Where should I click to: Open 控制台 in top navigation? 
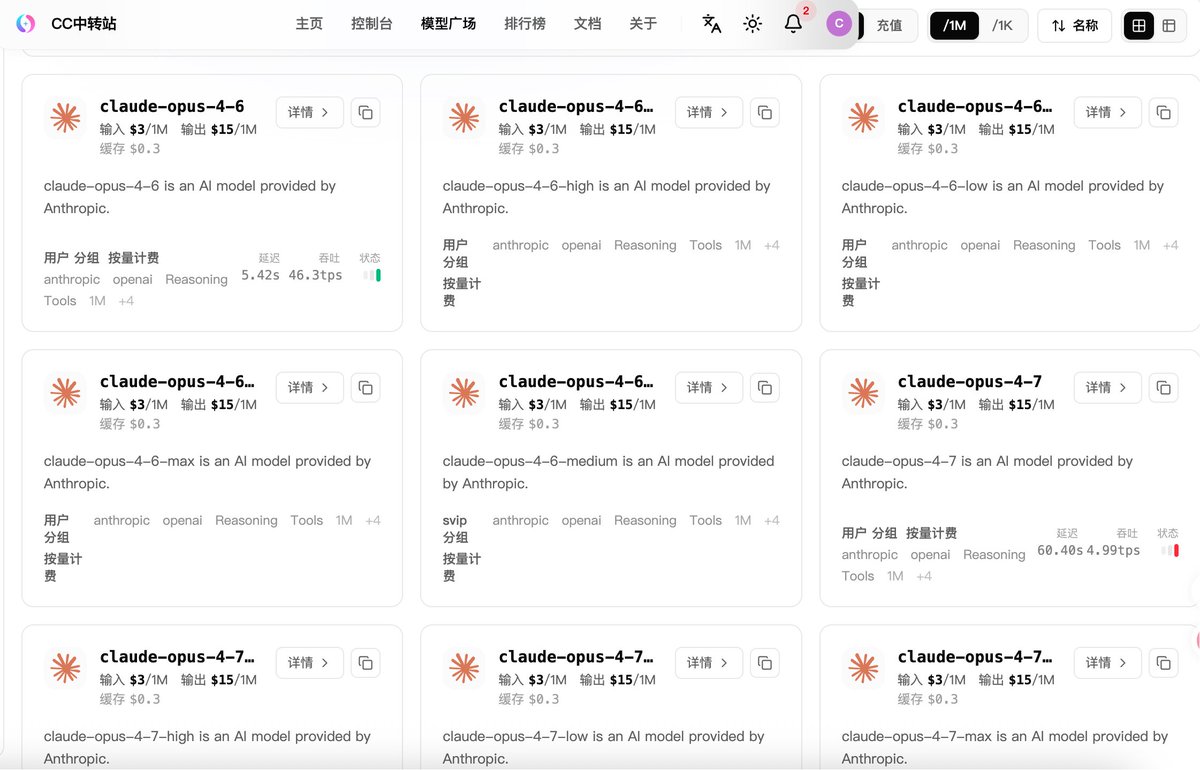pos(372,24)
